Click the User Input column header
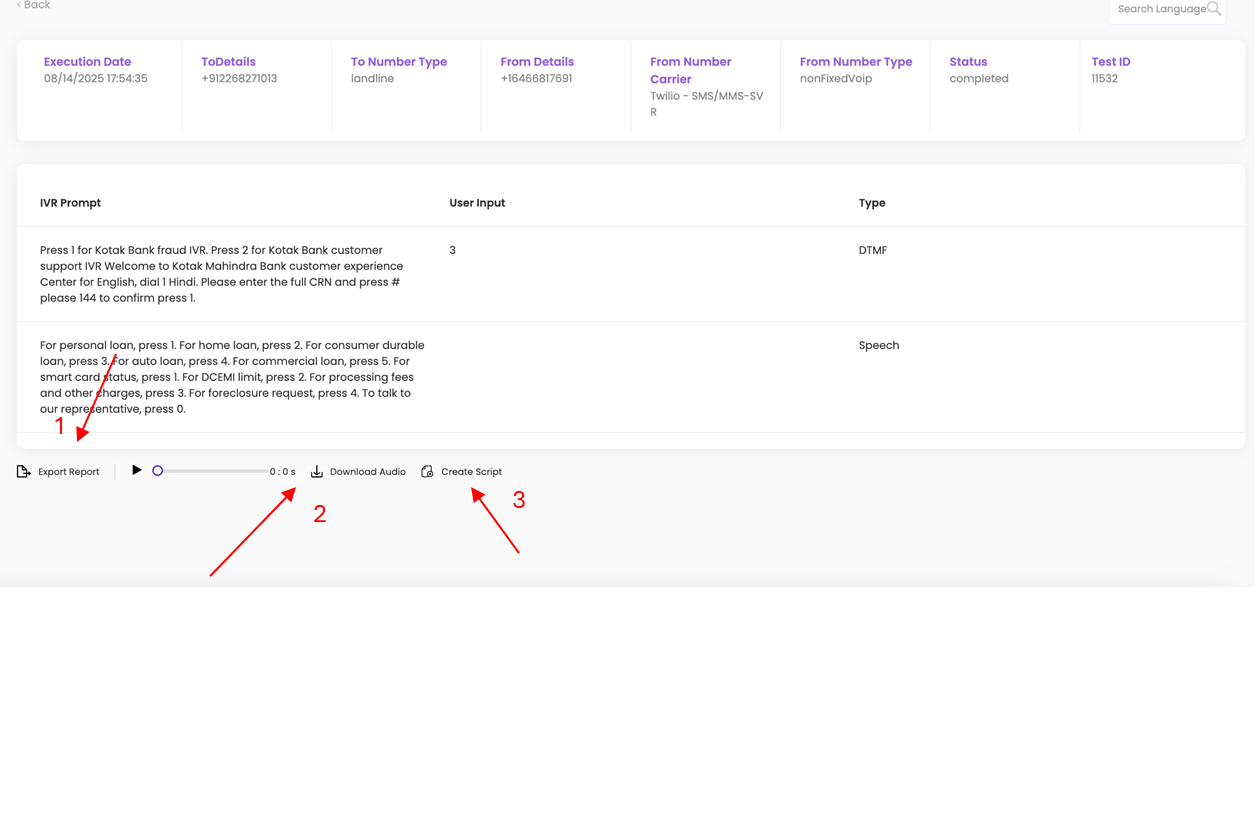 (477, 203)
